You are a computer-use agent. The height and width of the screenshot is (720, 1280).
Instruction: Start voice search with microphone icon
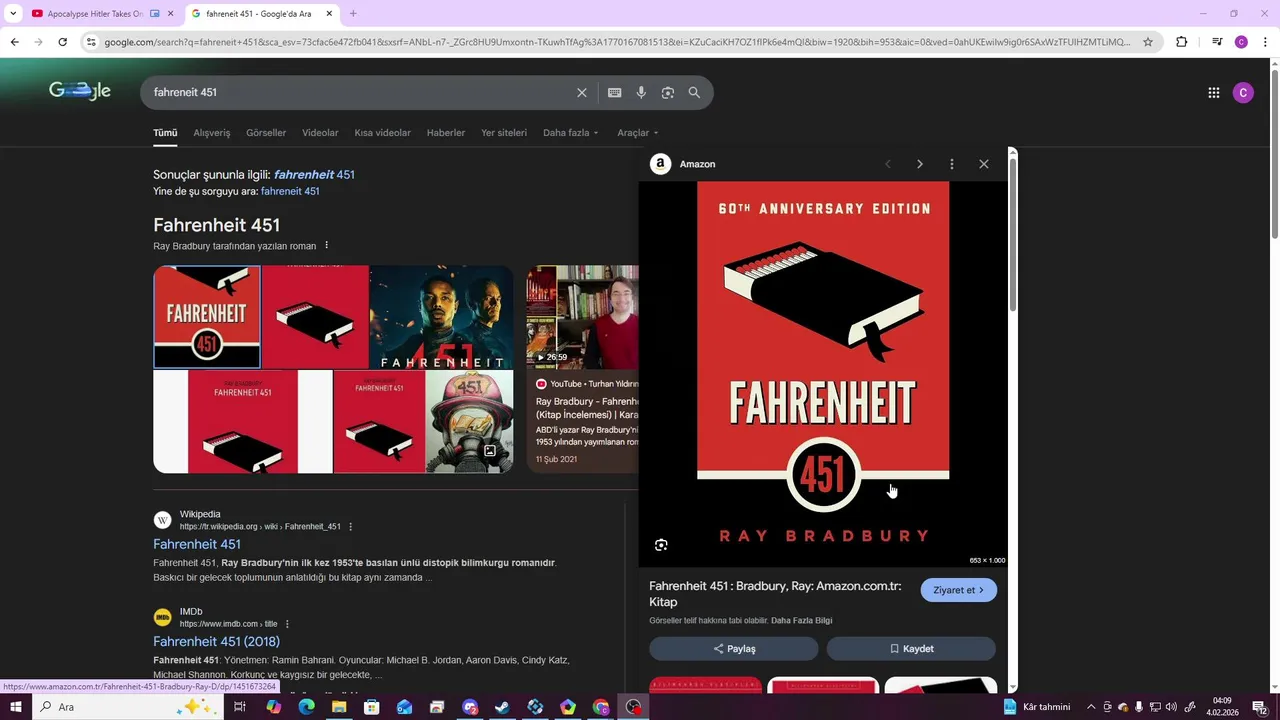point(641,92)
